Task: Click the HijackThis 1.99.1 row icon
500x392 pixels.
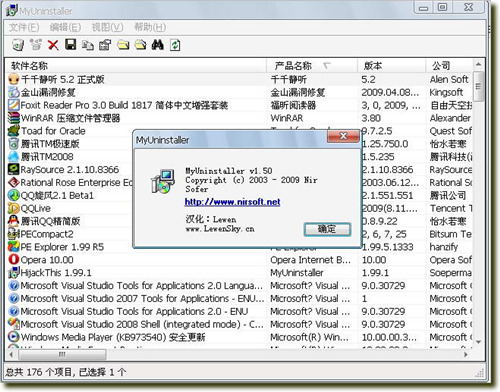Action: [14, 273]
